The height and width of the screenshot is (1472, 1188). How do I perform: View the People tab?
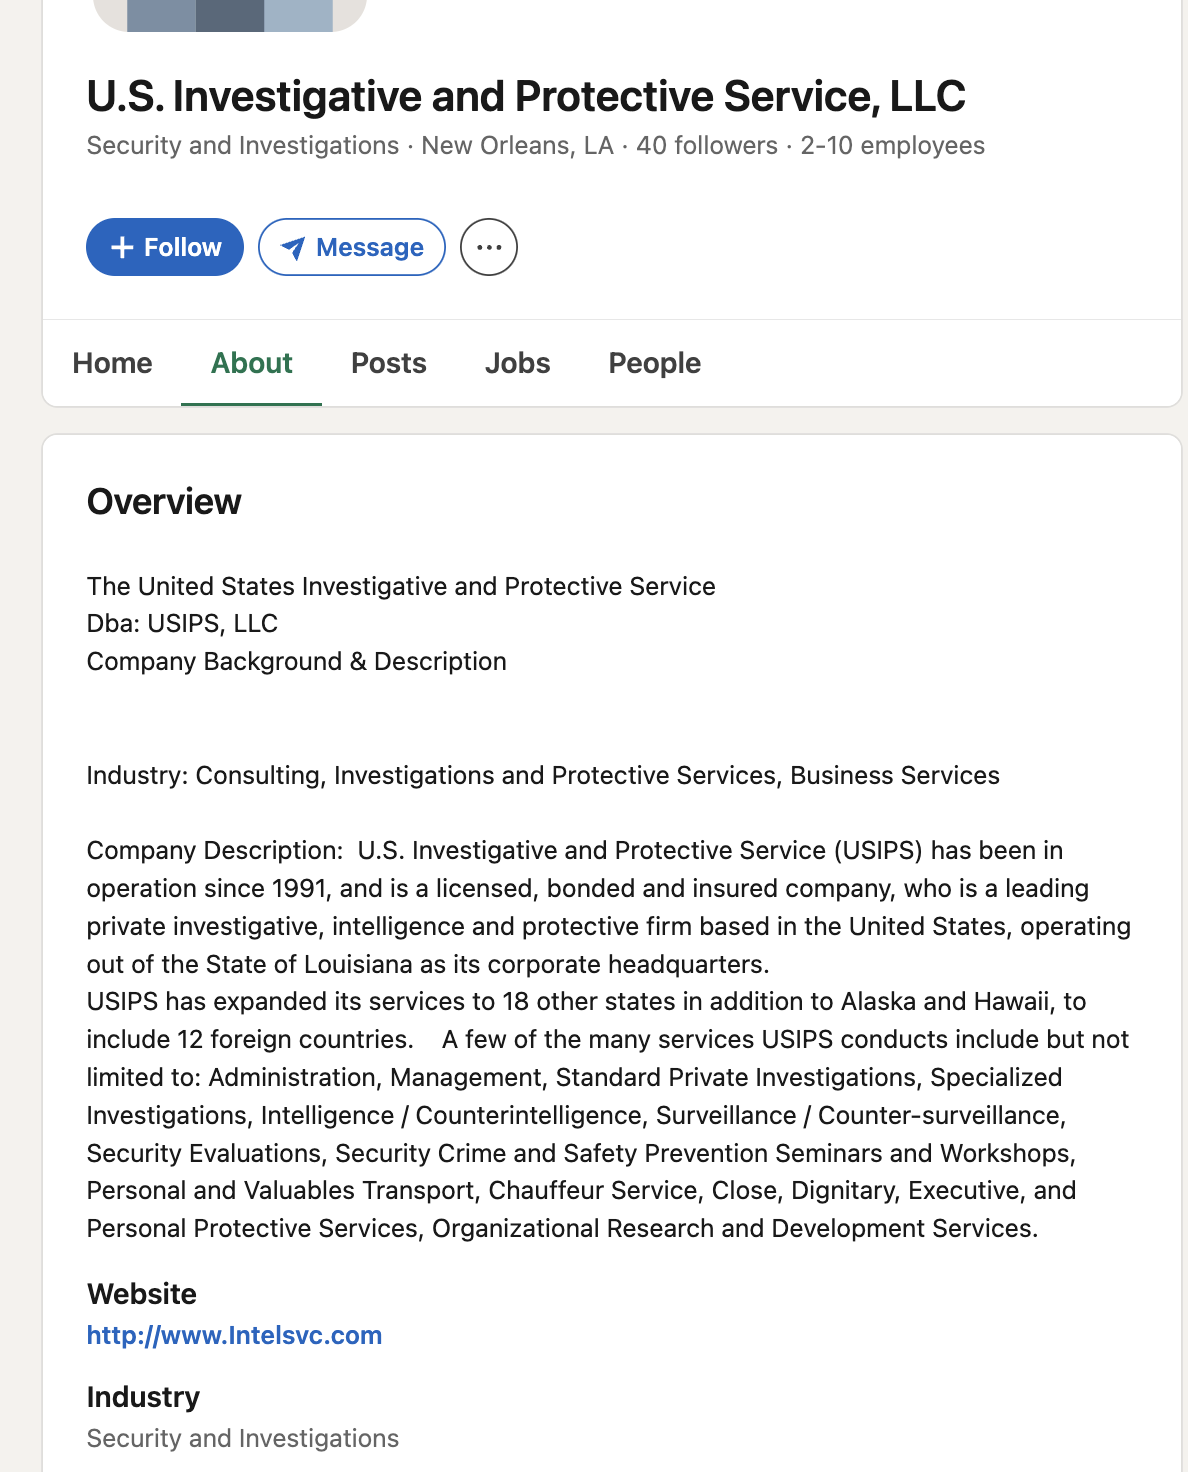(654, 363)
